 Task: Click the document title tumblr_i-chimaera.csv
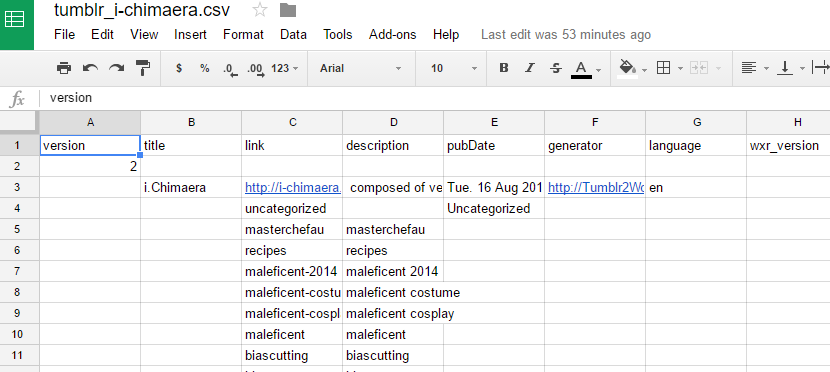pos(142,10)
